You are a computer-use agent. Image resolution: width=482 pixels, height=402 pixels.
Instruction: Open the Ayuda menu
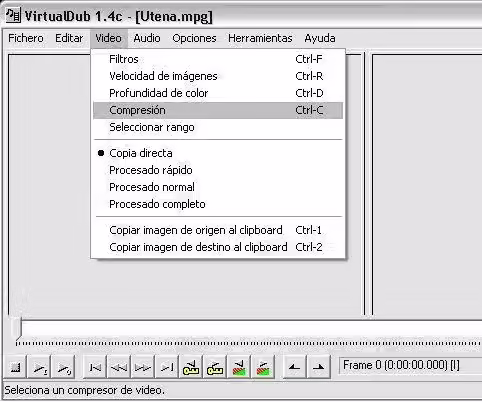[x=320, y=38]
